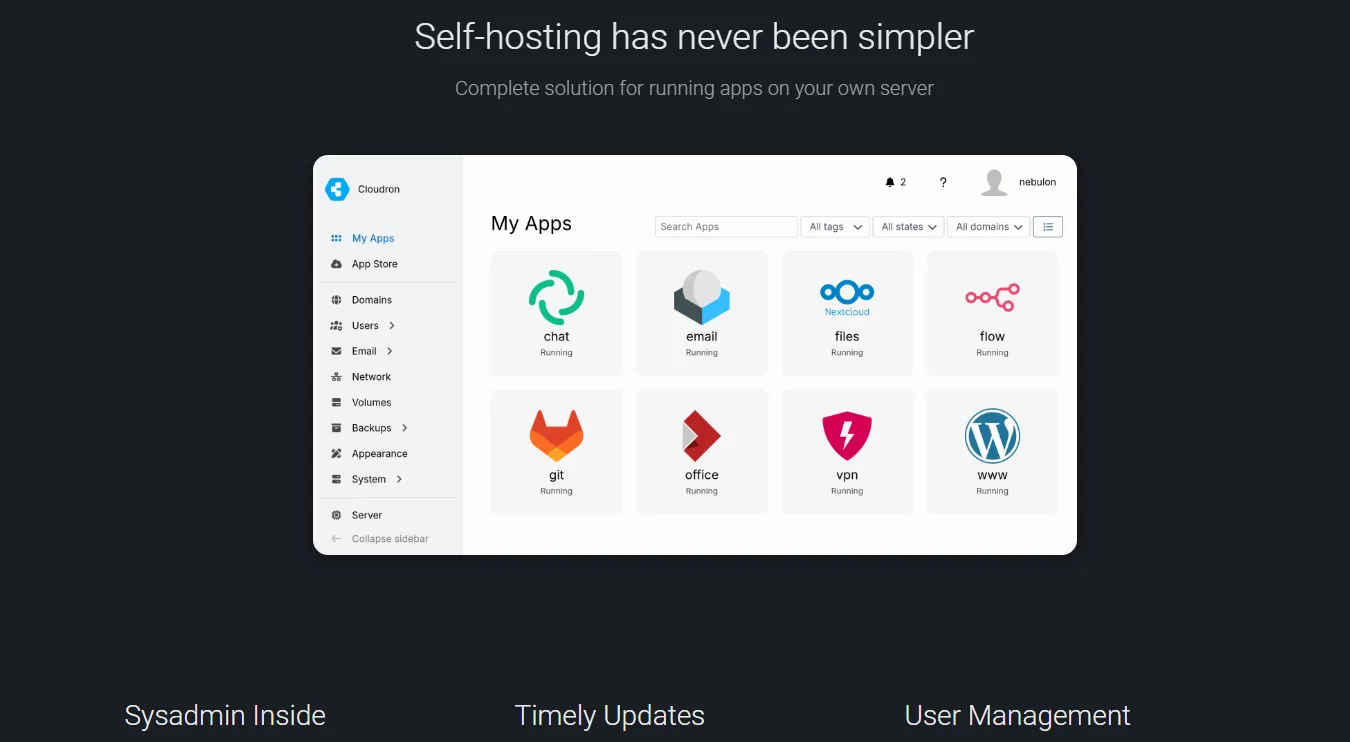Open the chat app icon
Image resolution: width=1350 pixels, height=742 pixels.
coord(556,298)
